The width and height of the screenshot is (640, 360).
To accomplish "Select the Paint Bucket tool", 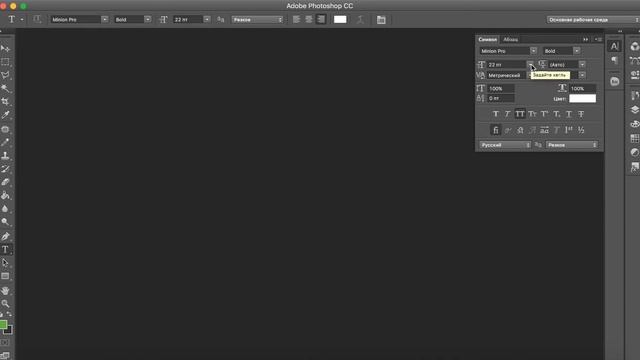I will click(5, 196).
